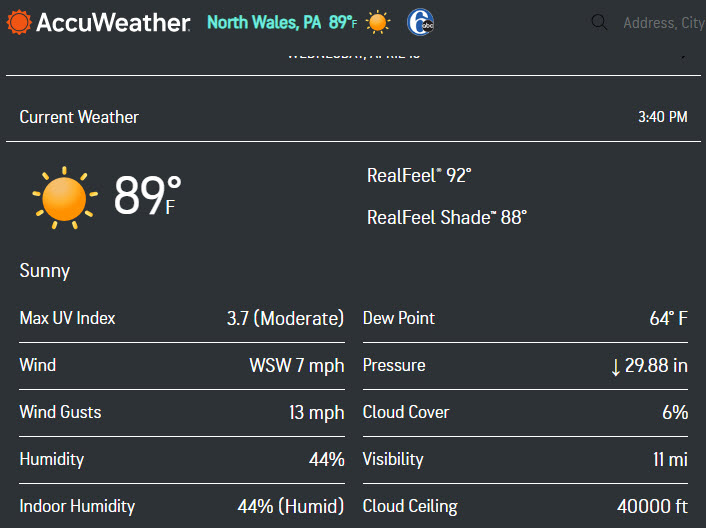Expand the date dropdown arrow at top
The height and width of the screenshot is (528, 706).
pyautogui.click(x=684, y=56)
